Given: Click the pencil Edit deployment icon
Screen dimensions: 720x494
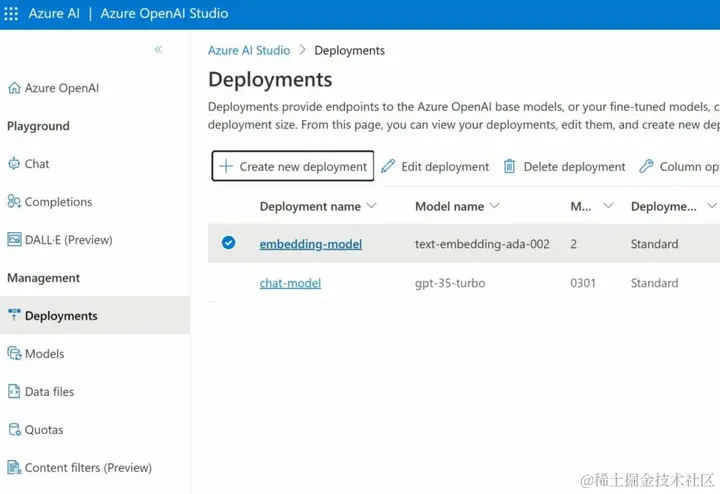Looking at the screenshot, I should (x=388, y=166).
